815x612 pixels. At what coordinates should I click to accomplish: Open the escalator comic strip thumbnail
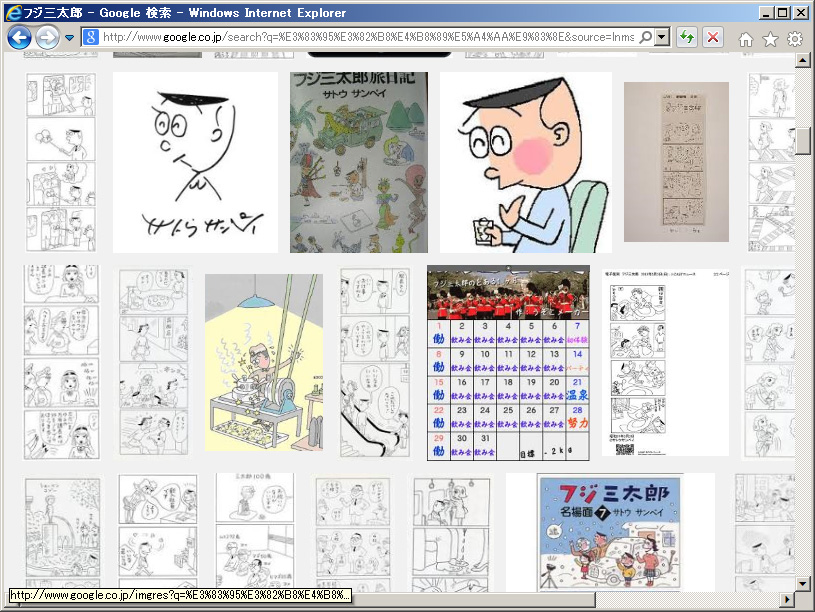[x=375, y=362]
